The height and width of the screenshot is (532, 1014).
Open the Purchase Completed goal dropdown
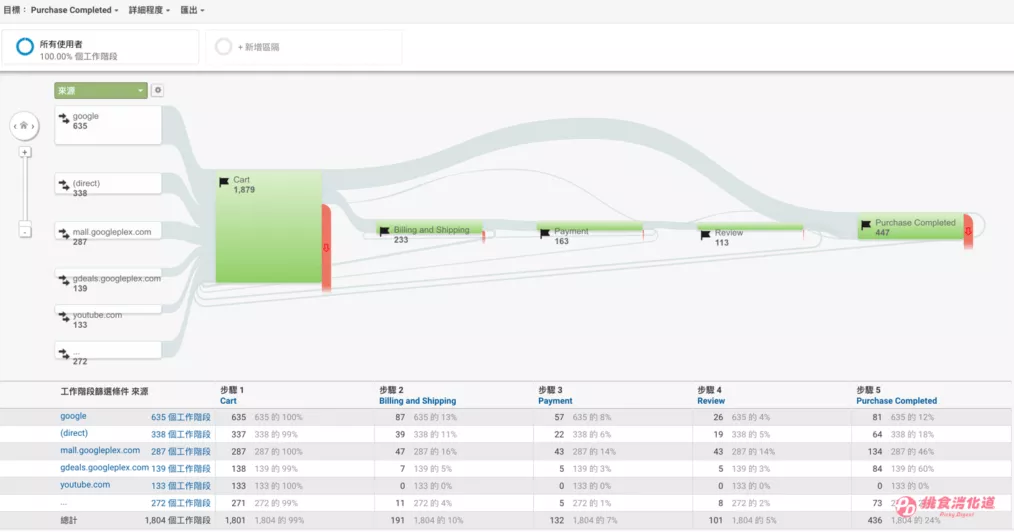pos(74,10)
